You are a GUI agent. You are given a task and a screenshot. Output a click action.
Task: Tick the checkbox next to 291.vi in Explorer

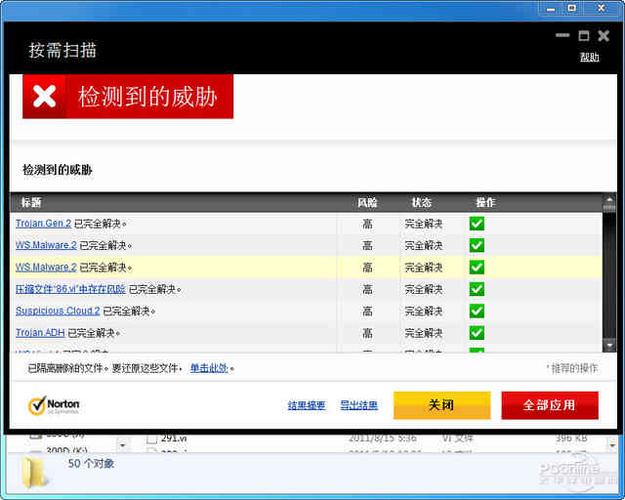[151, 439]
